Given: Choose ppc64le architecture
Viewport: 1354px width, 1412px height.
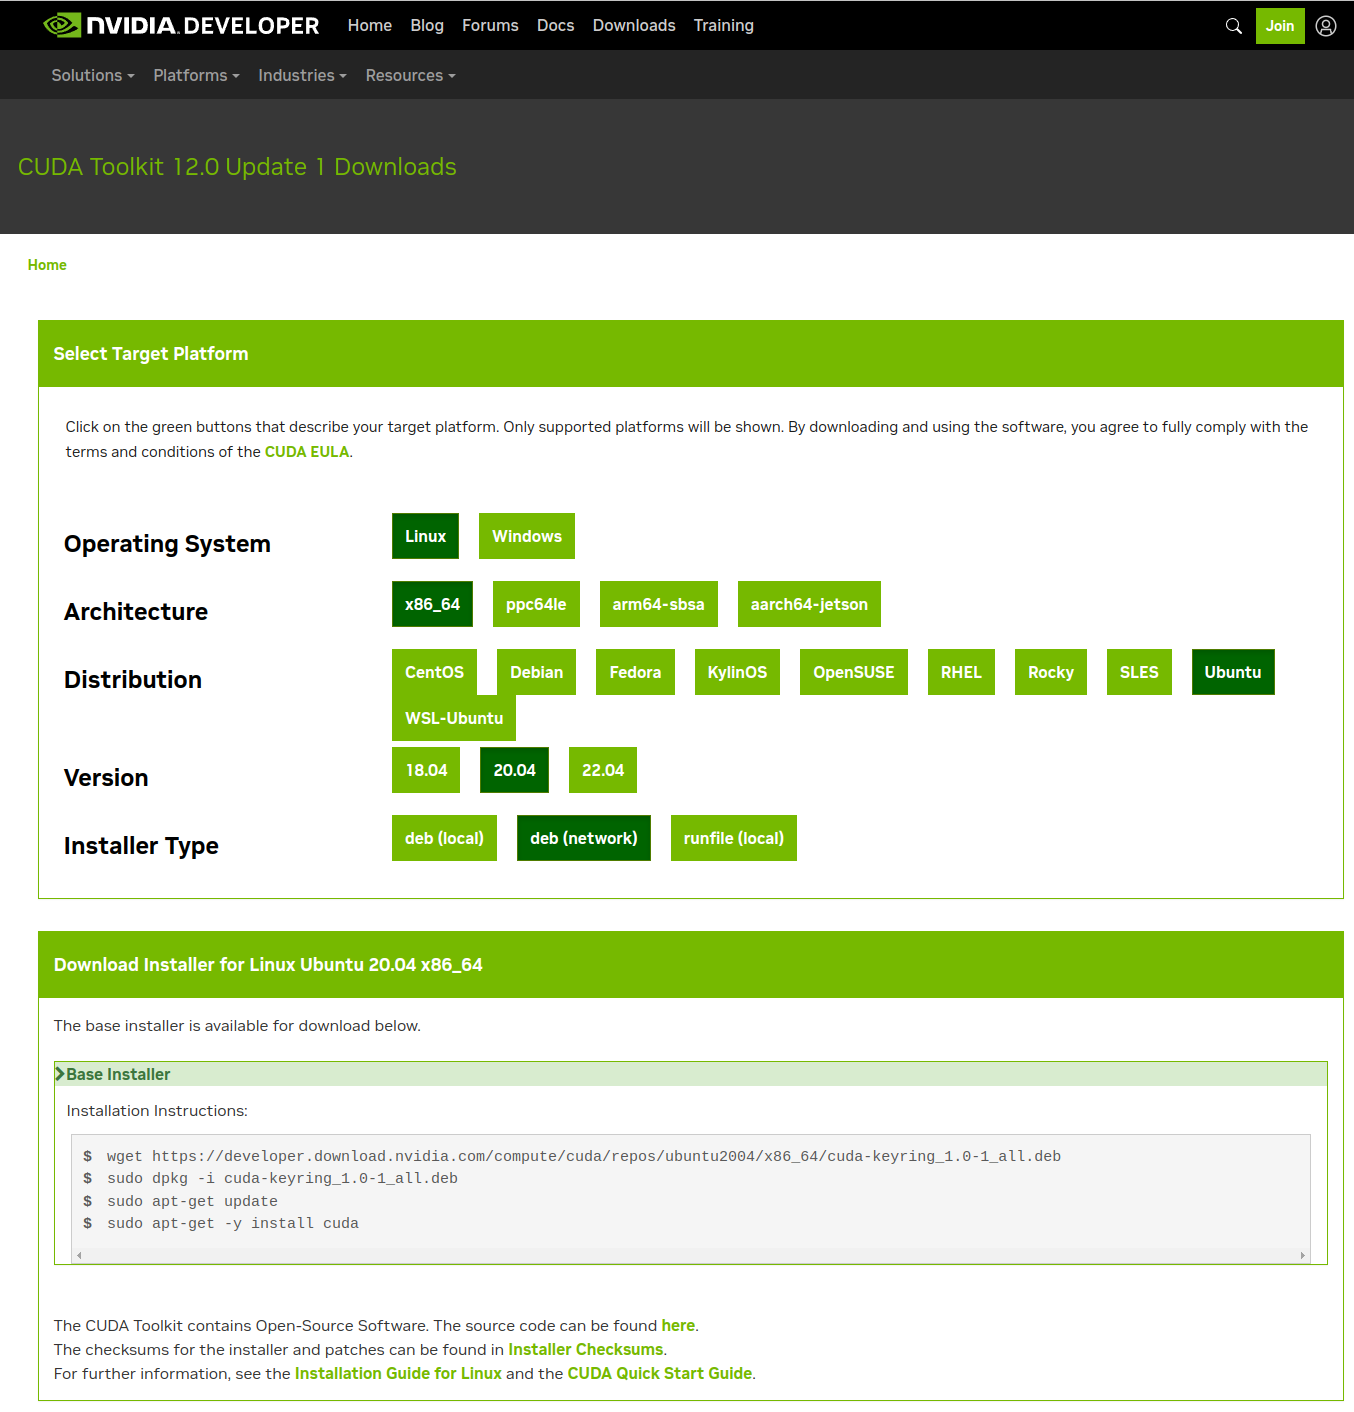Looking at the screenshot, I should point(536,604).
